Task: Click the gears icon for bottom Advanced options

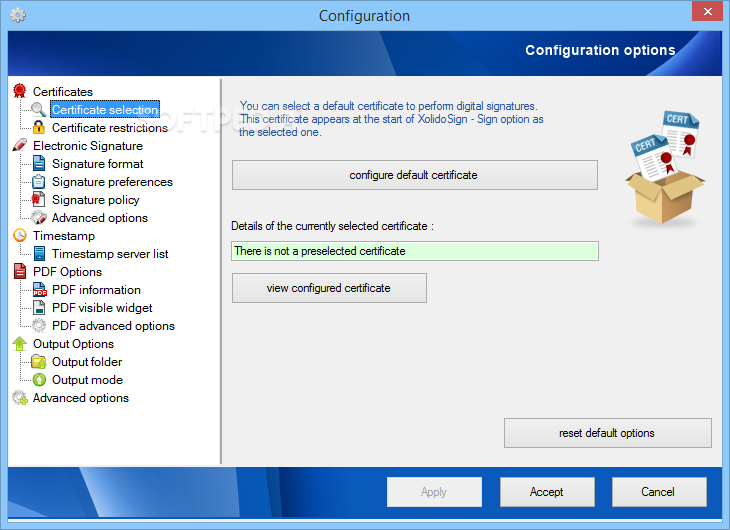Action: [20, 397]
